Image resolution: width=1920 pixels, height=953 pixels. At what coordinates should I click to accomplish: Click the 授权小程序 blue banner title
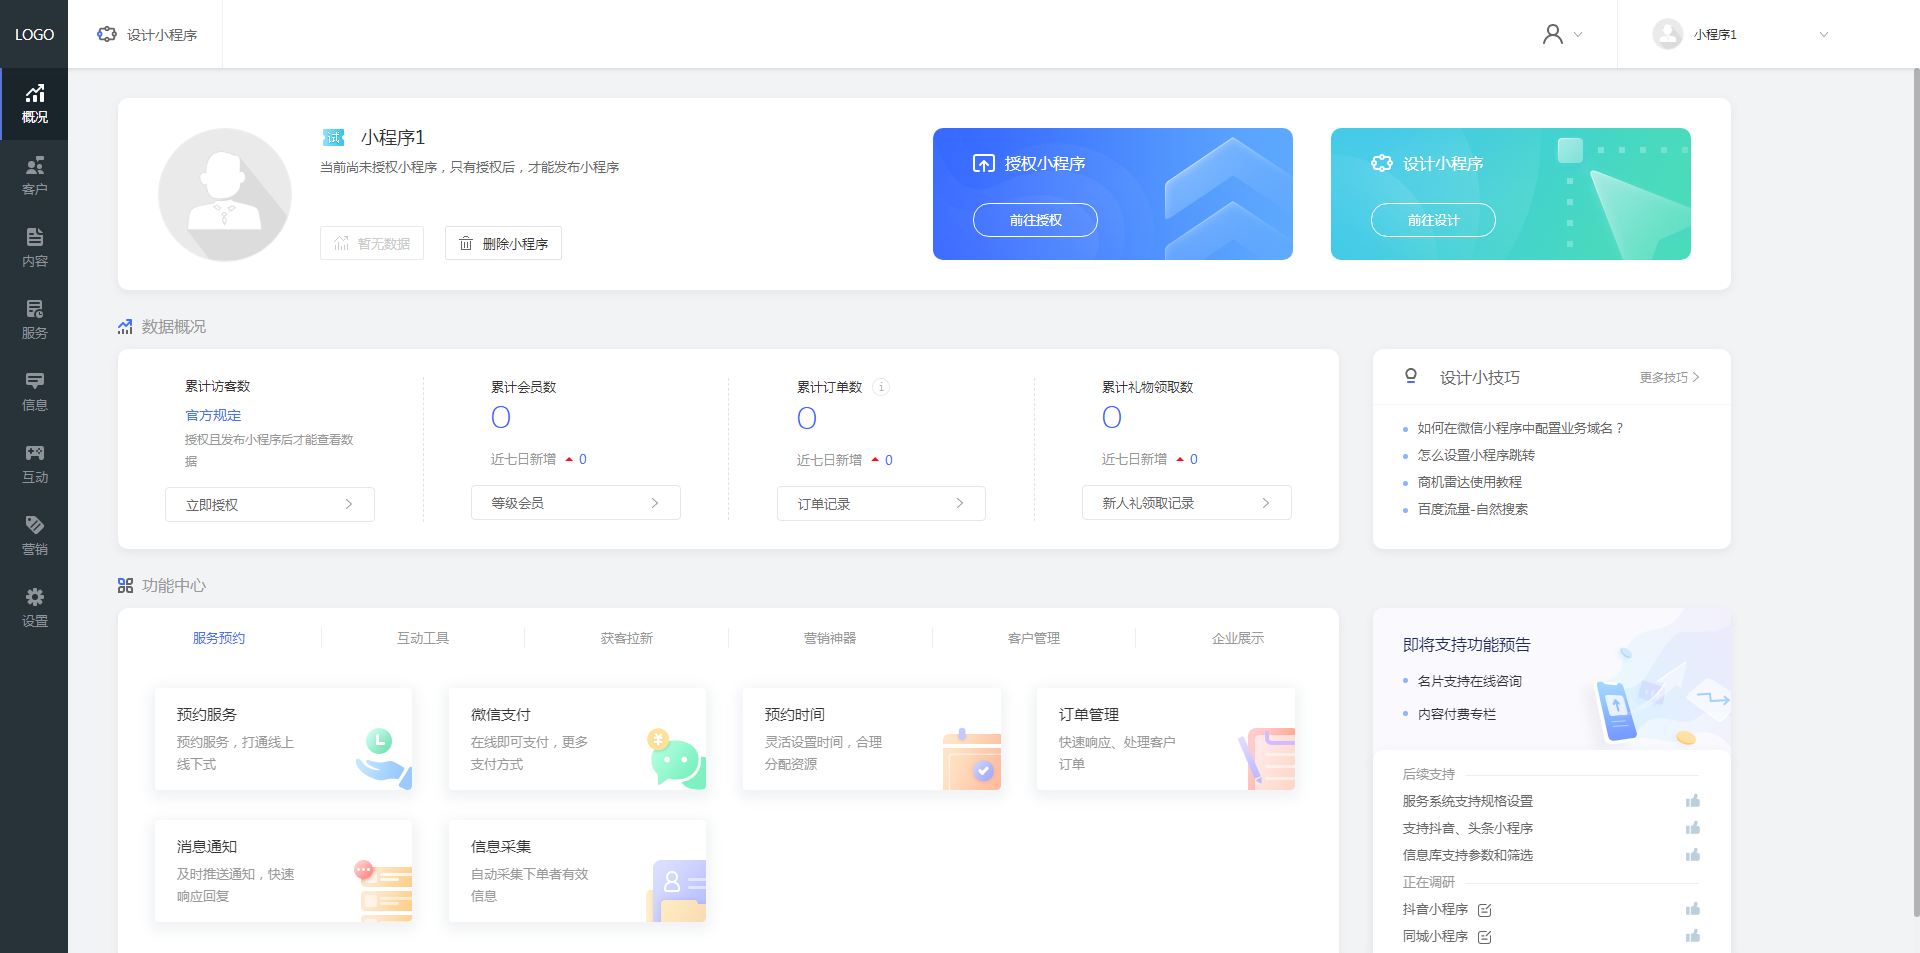1045,163
